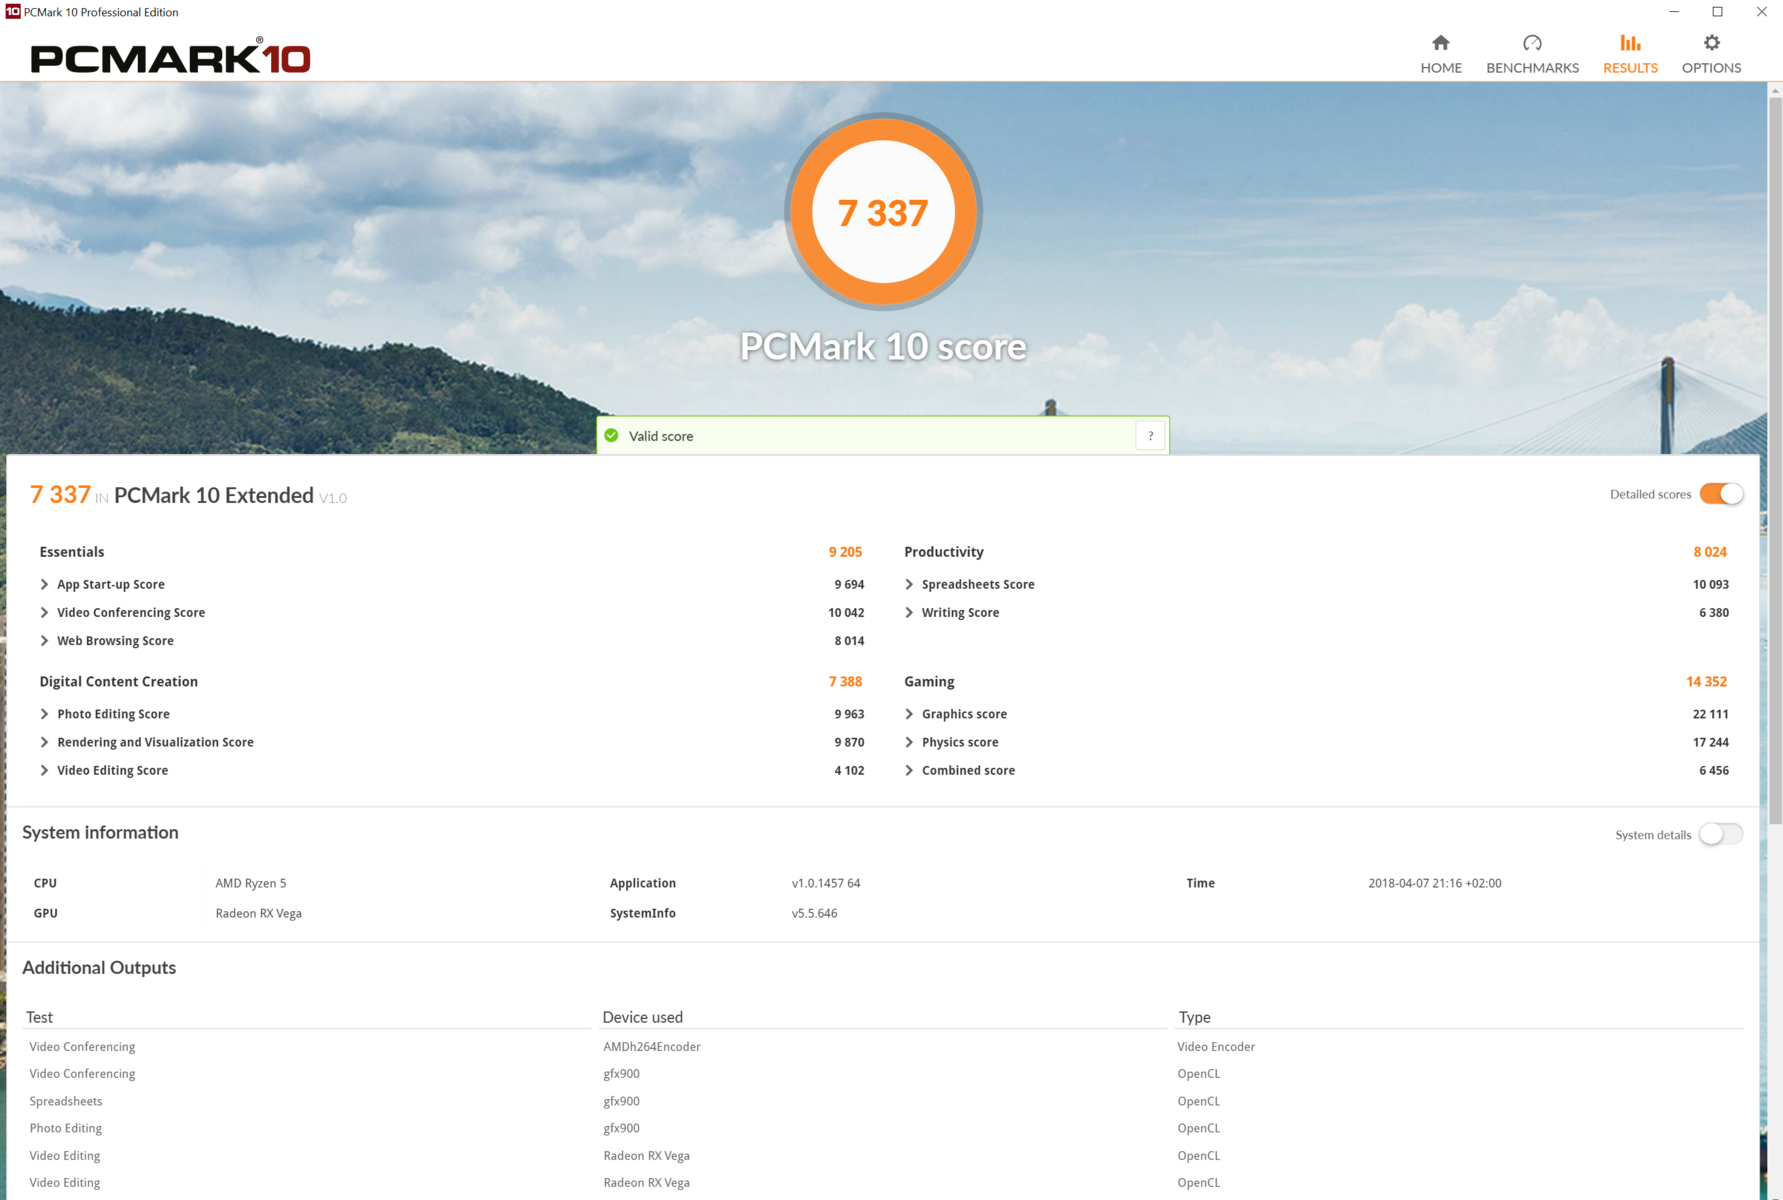Click GPU value Radeon RX Vega

(x=259, y=913)
